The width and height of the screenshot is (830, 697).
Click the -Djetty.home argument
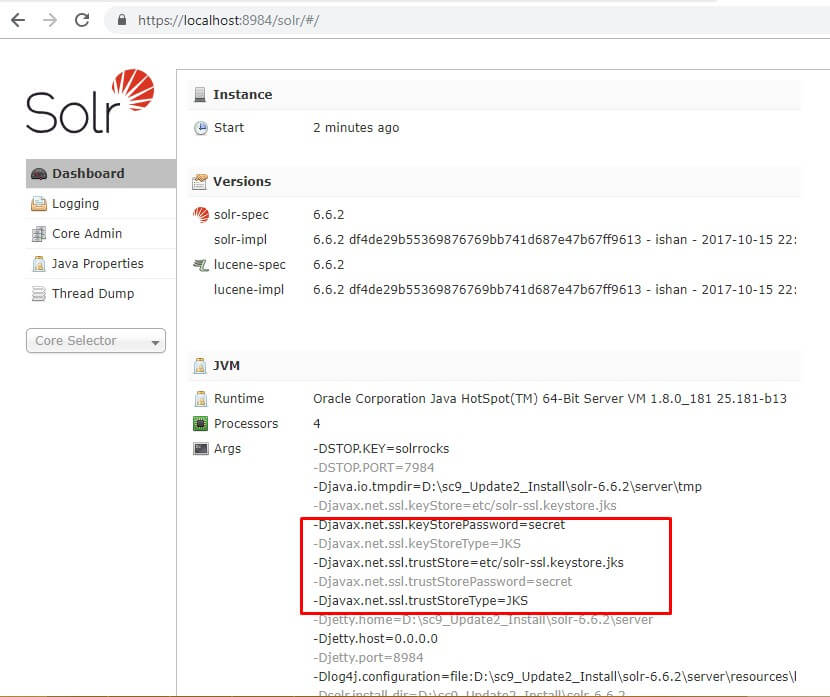[x=483, y=620]
